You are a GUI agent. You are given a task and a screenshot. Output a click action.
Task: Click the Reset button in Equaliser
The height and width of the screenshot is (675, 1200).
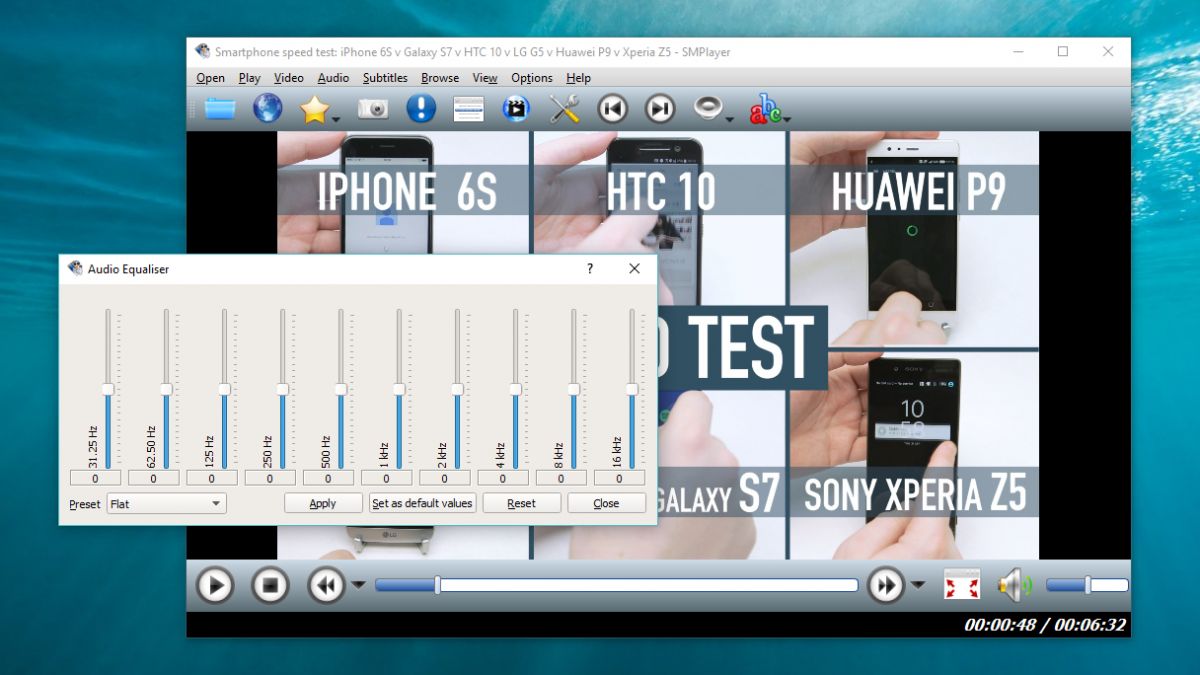[521, 503]
